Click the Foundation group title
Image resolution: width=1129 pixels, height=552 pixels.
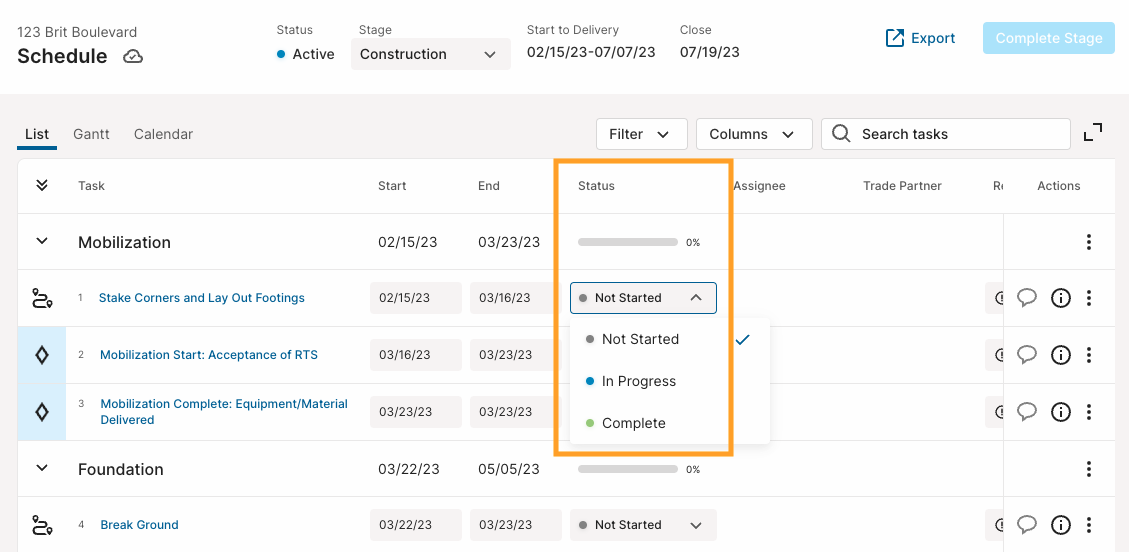(121, 469)
